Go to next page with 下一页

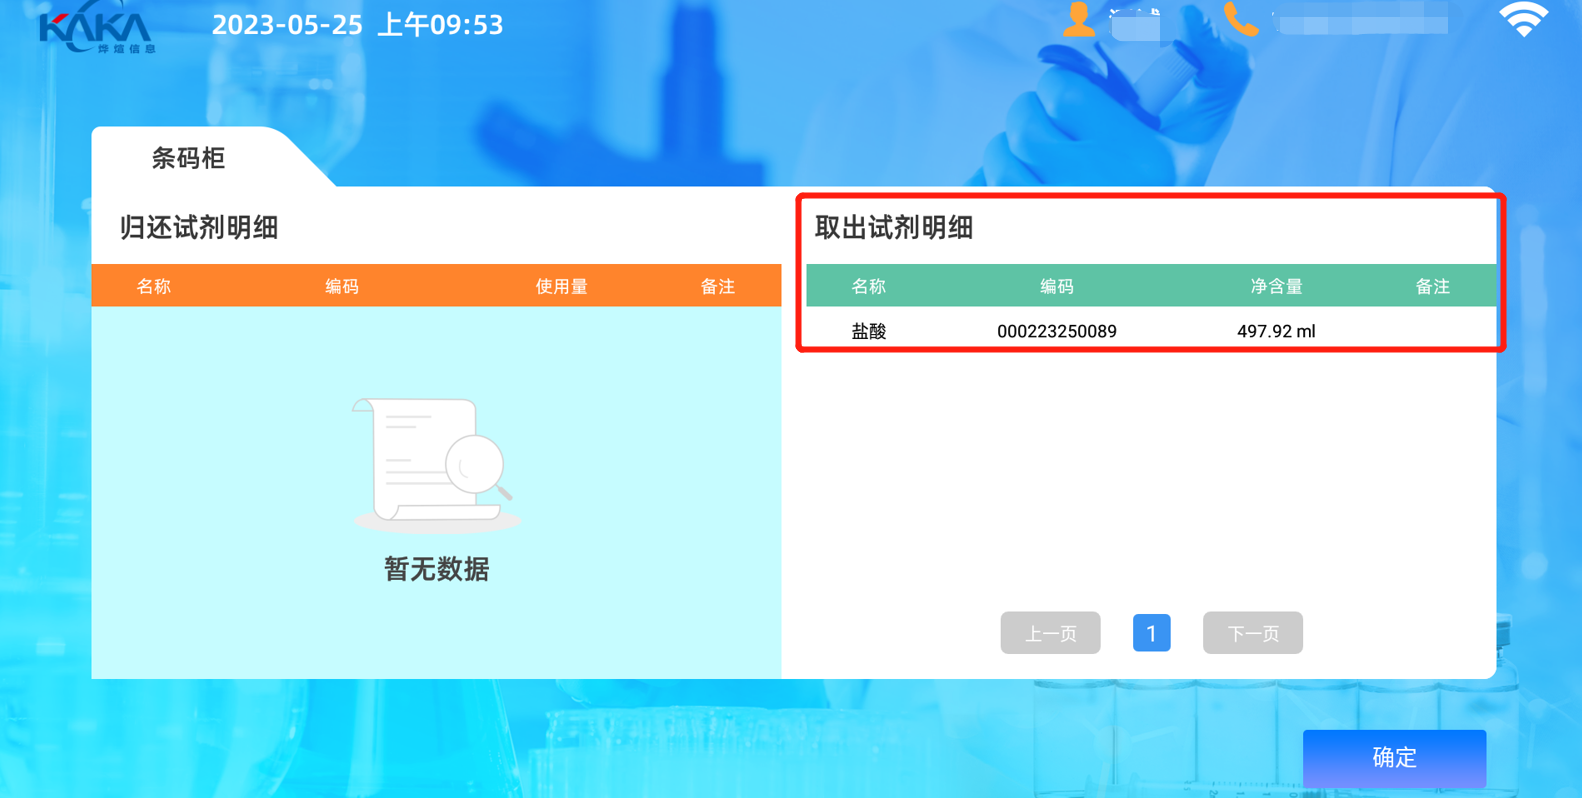click(x=1252, y=633)
